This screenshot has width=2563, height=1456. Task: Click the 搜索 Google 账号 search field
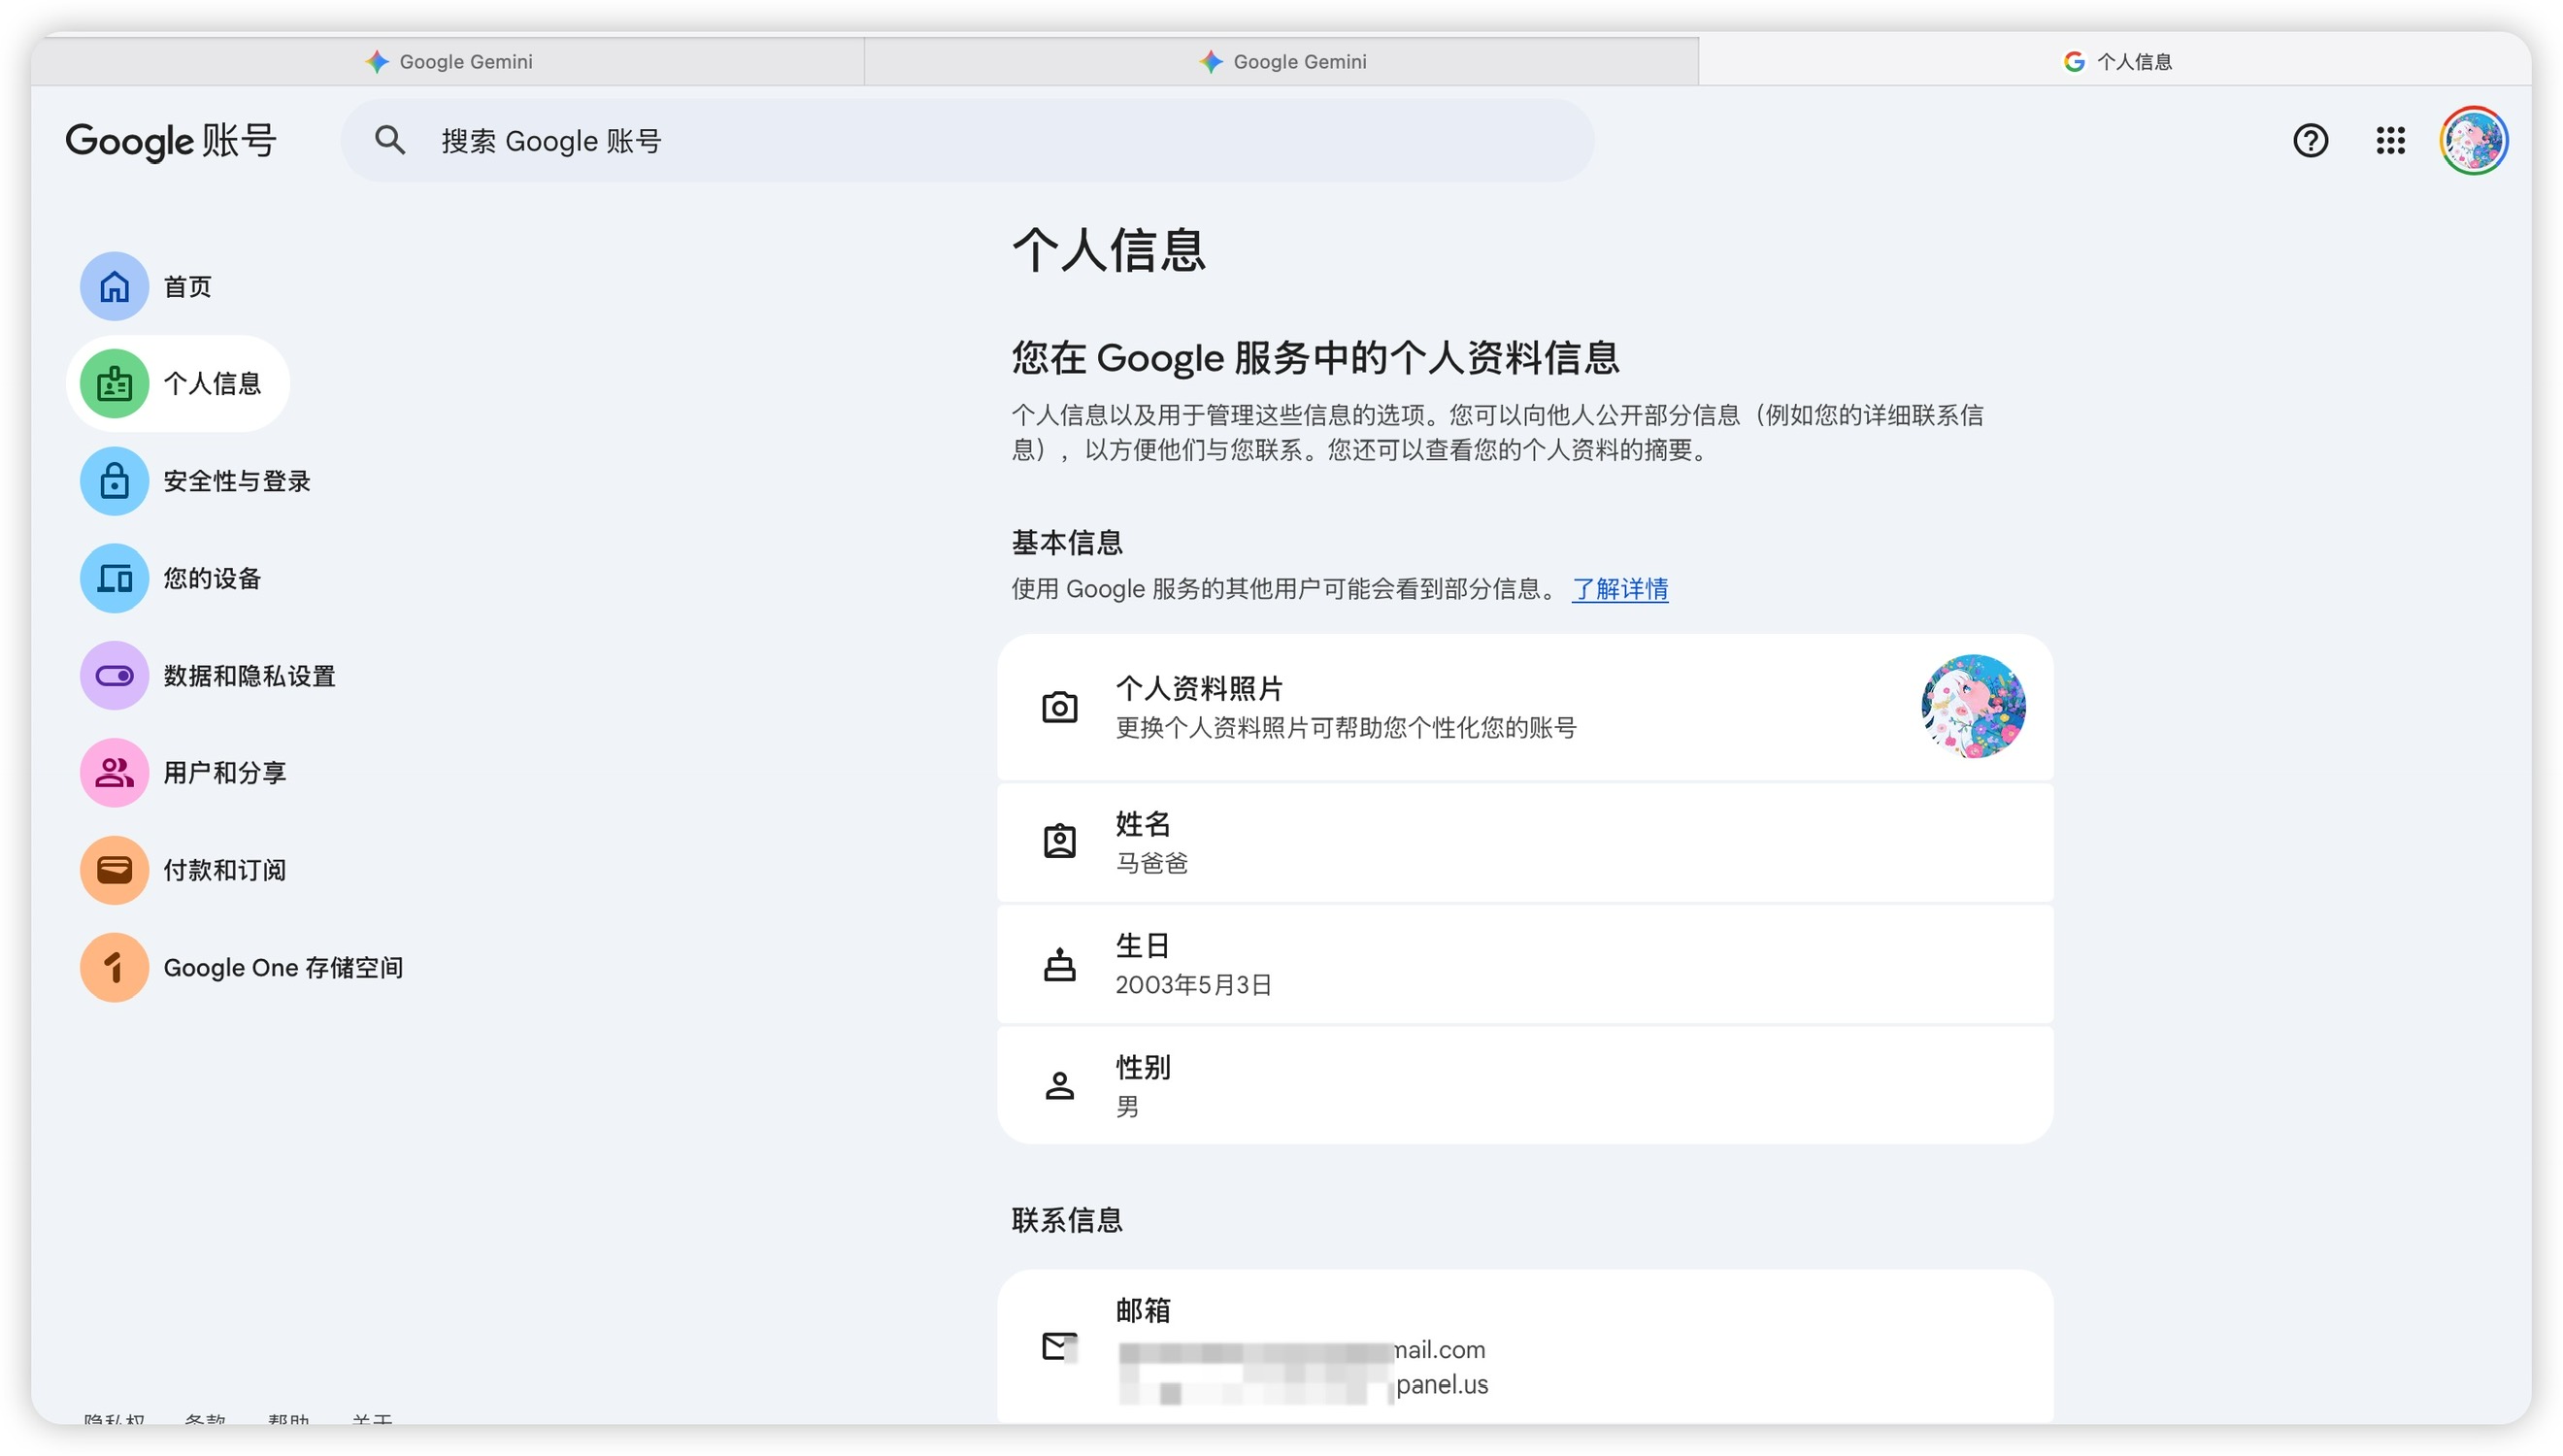tap(966, 141)
